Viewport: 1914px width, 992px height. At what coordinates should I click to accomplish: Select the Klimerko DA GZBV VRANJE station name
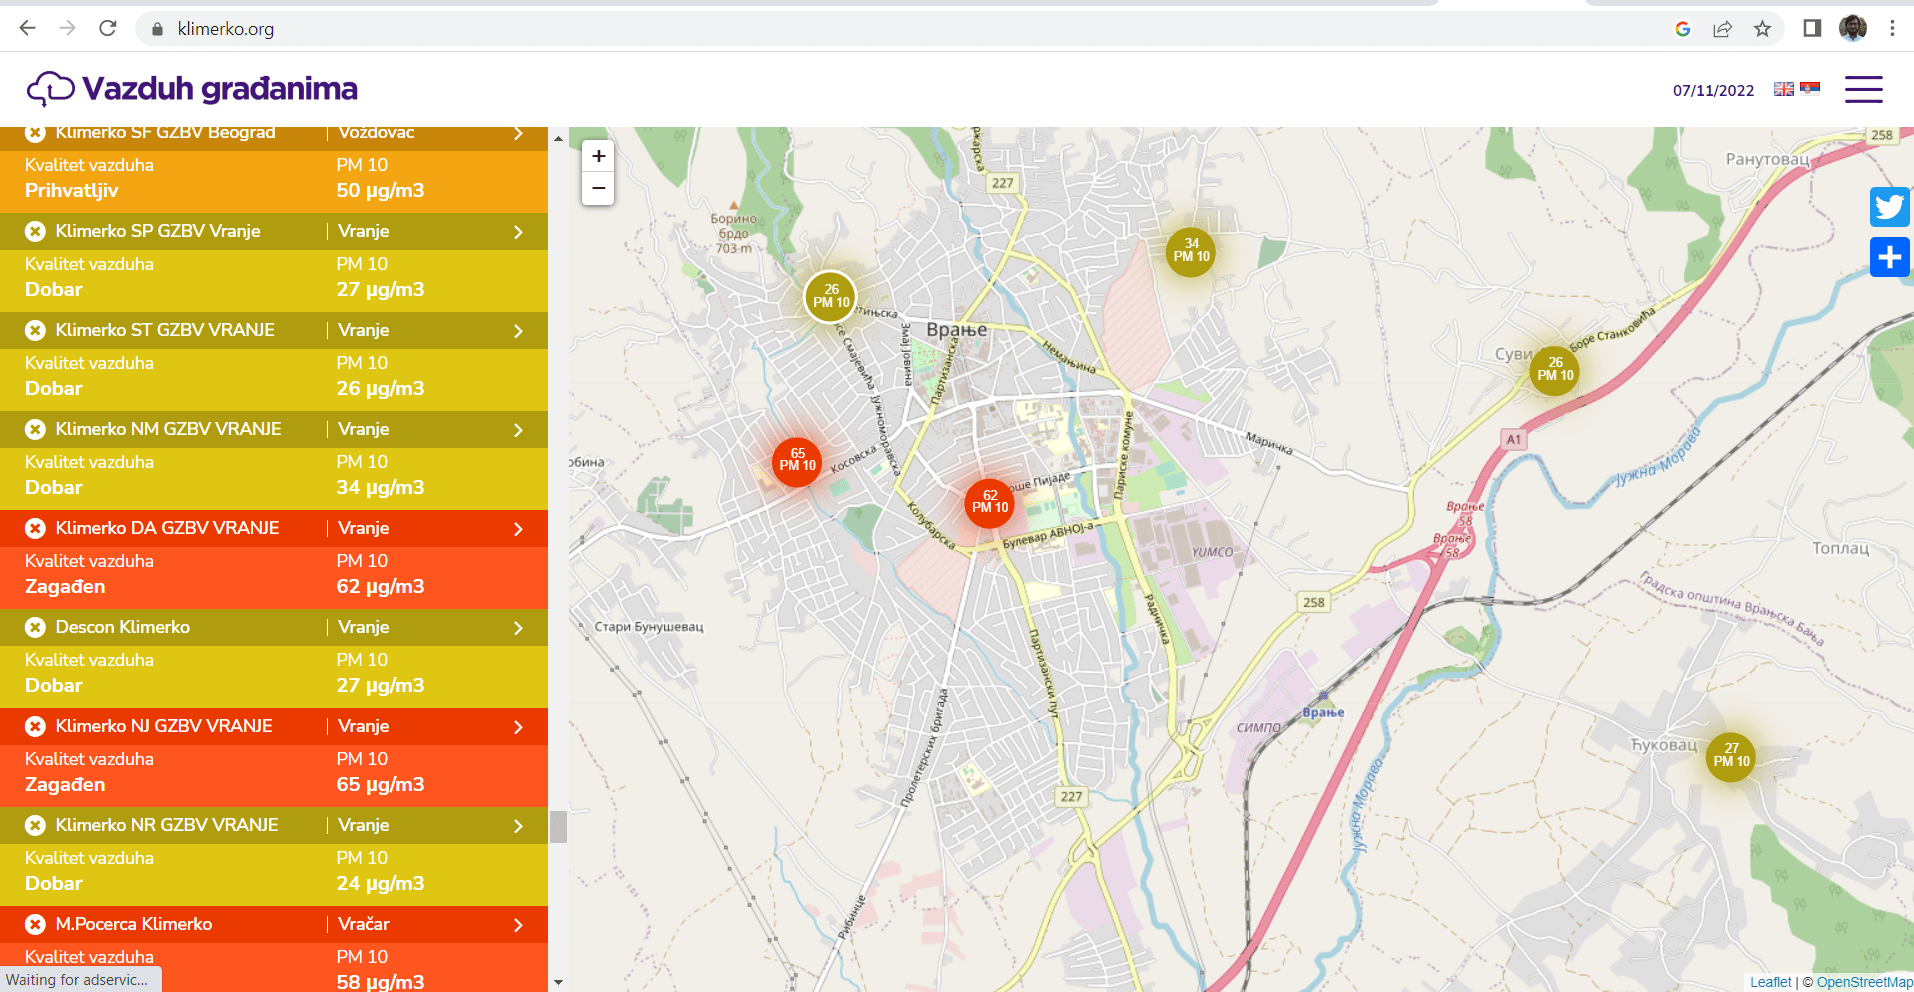pyautogui.click(x=167, y=528)
